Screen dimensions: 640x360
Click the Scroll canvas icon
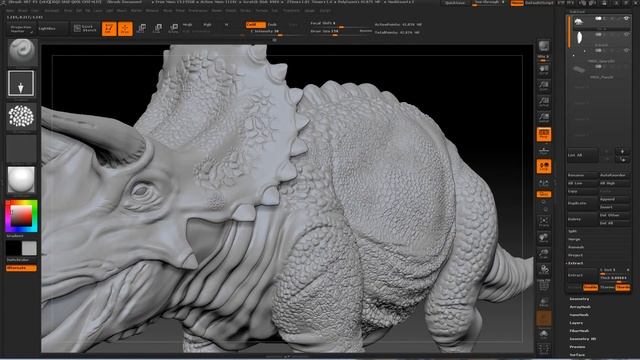[544, 70]
